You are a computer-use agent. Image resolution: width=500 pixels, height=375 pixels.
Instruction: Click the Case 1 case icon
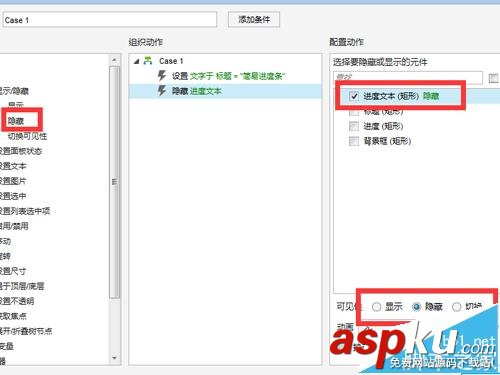148,61
